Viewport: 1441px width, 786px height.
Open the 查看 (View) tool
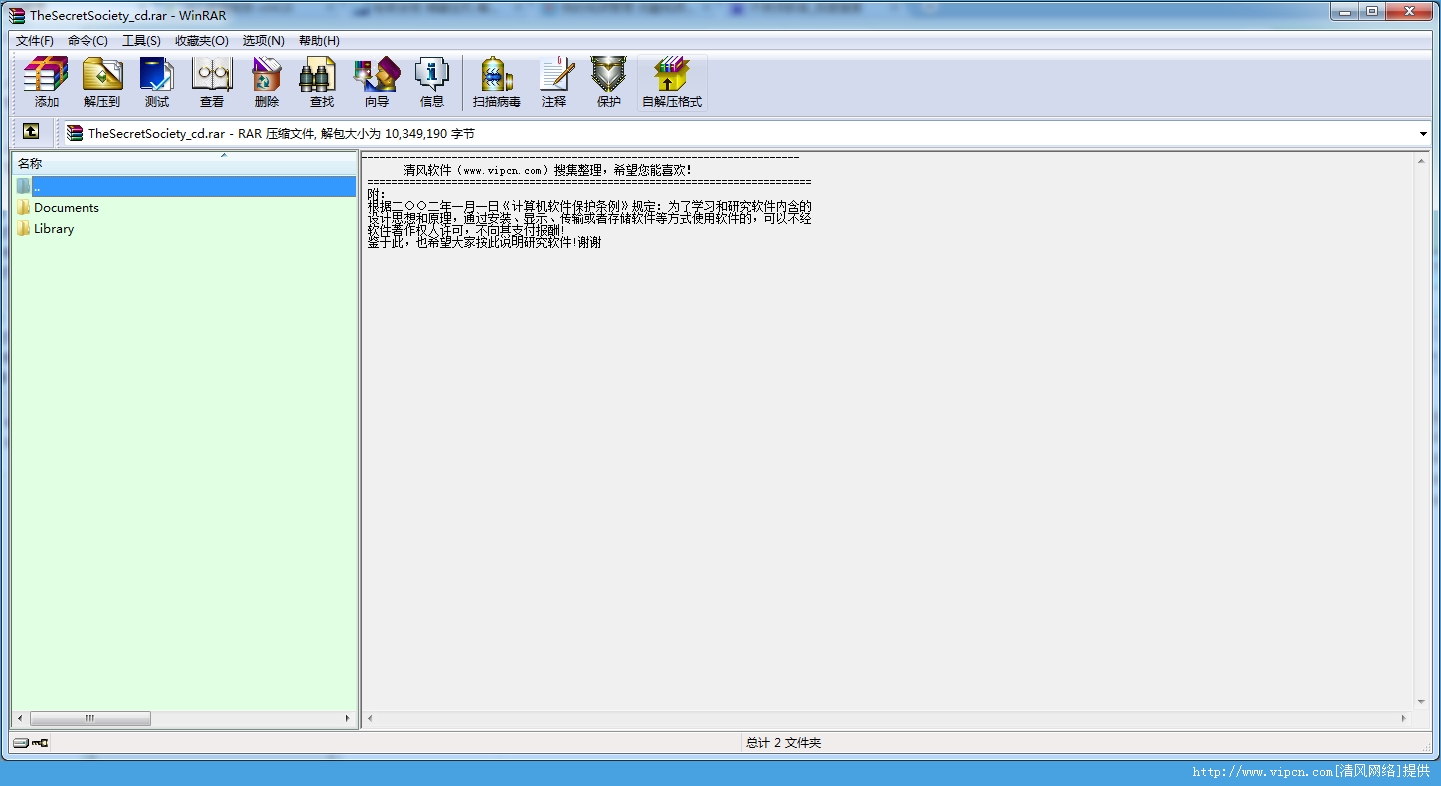tap(212, 82)
